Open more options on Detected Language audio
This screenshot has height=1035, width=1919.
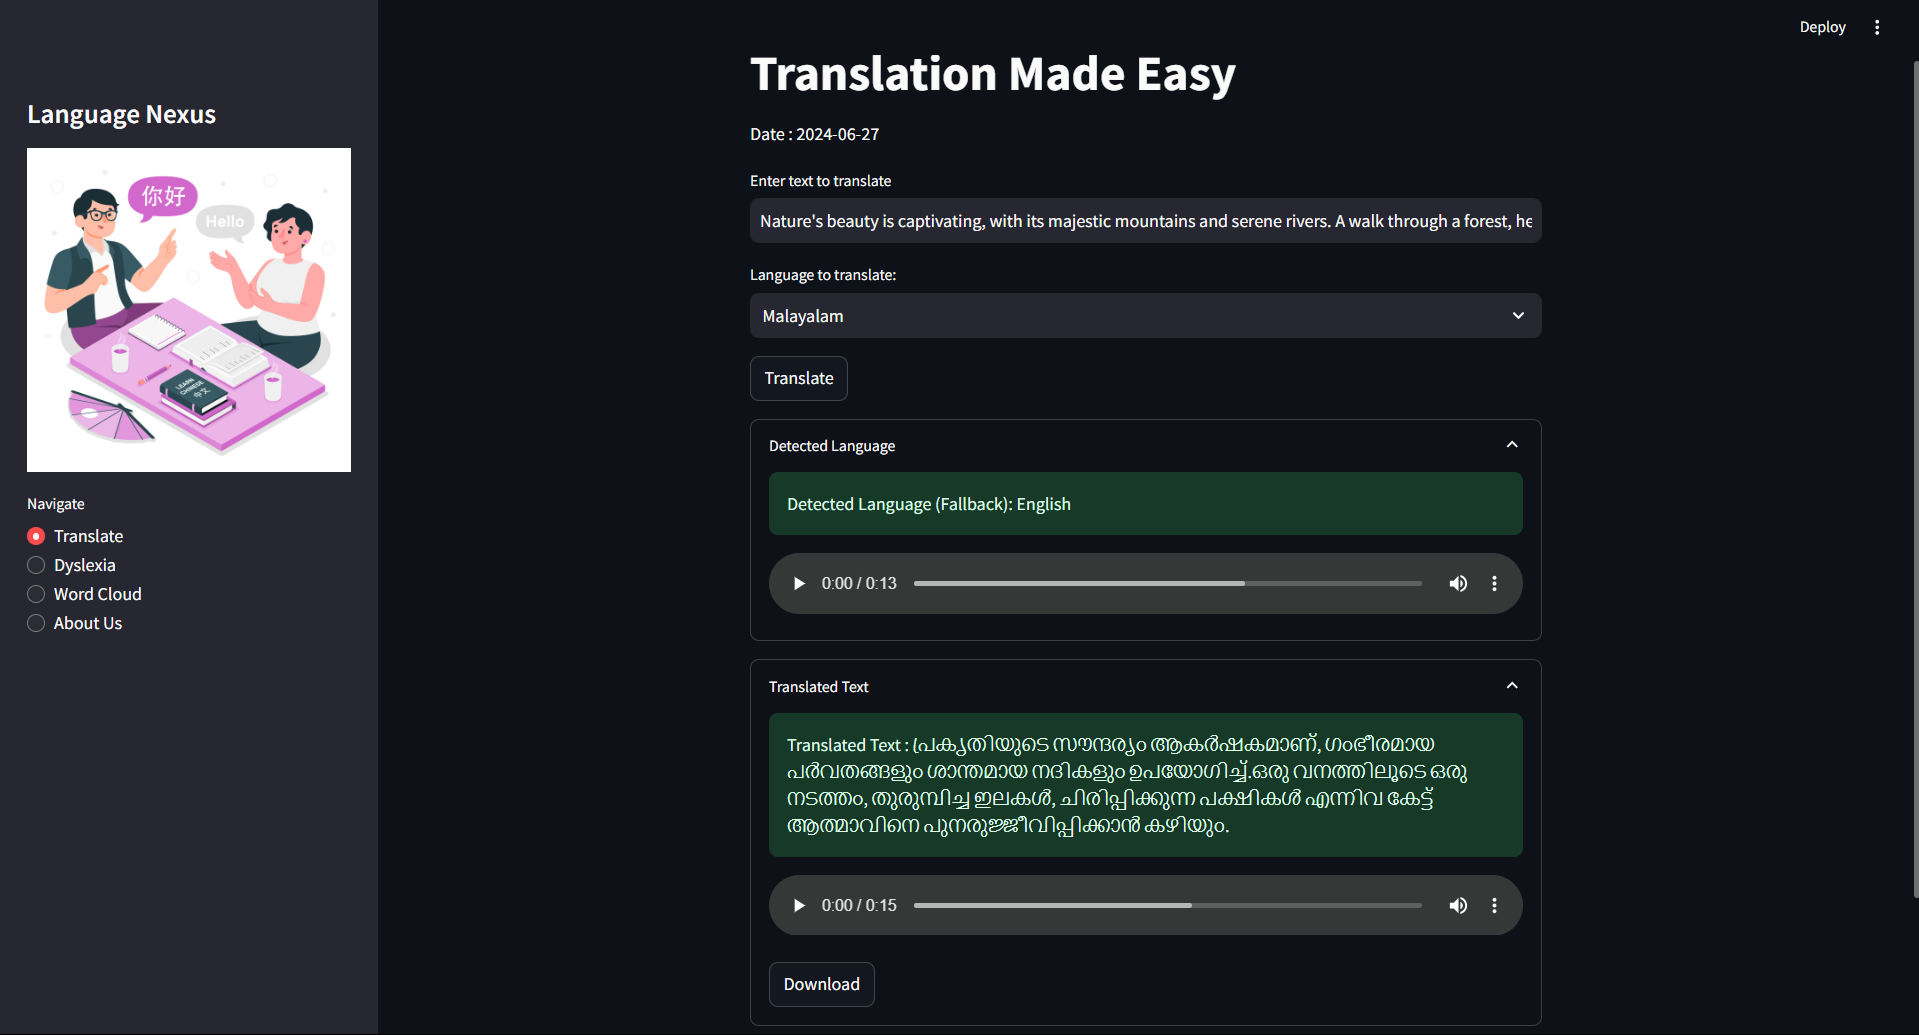[1494, 584]
